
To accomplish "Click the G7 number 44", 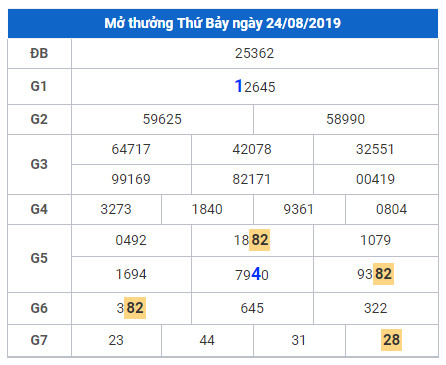I will pyautogui.click(x=207, y=340).
